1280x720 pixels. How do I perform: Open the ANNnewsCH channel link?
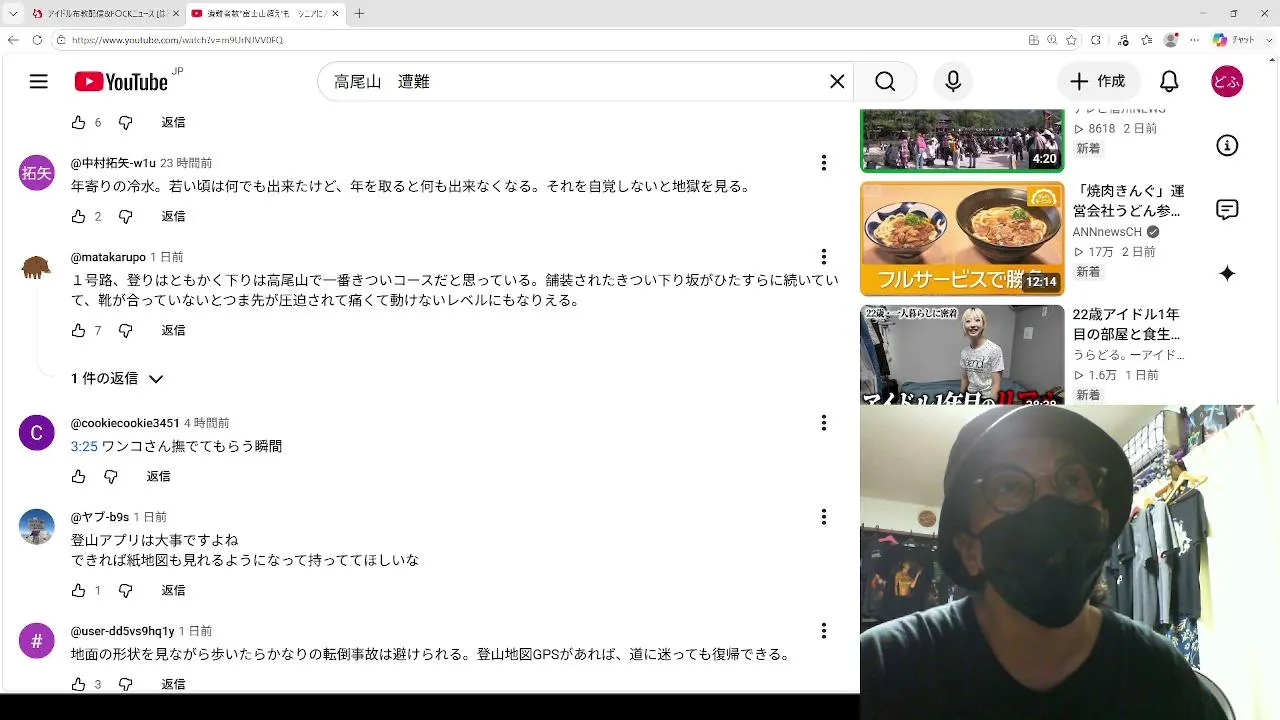(x=1107, y=232)
